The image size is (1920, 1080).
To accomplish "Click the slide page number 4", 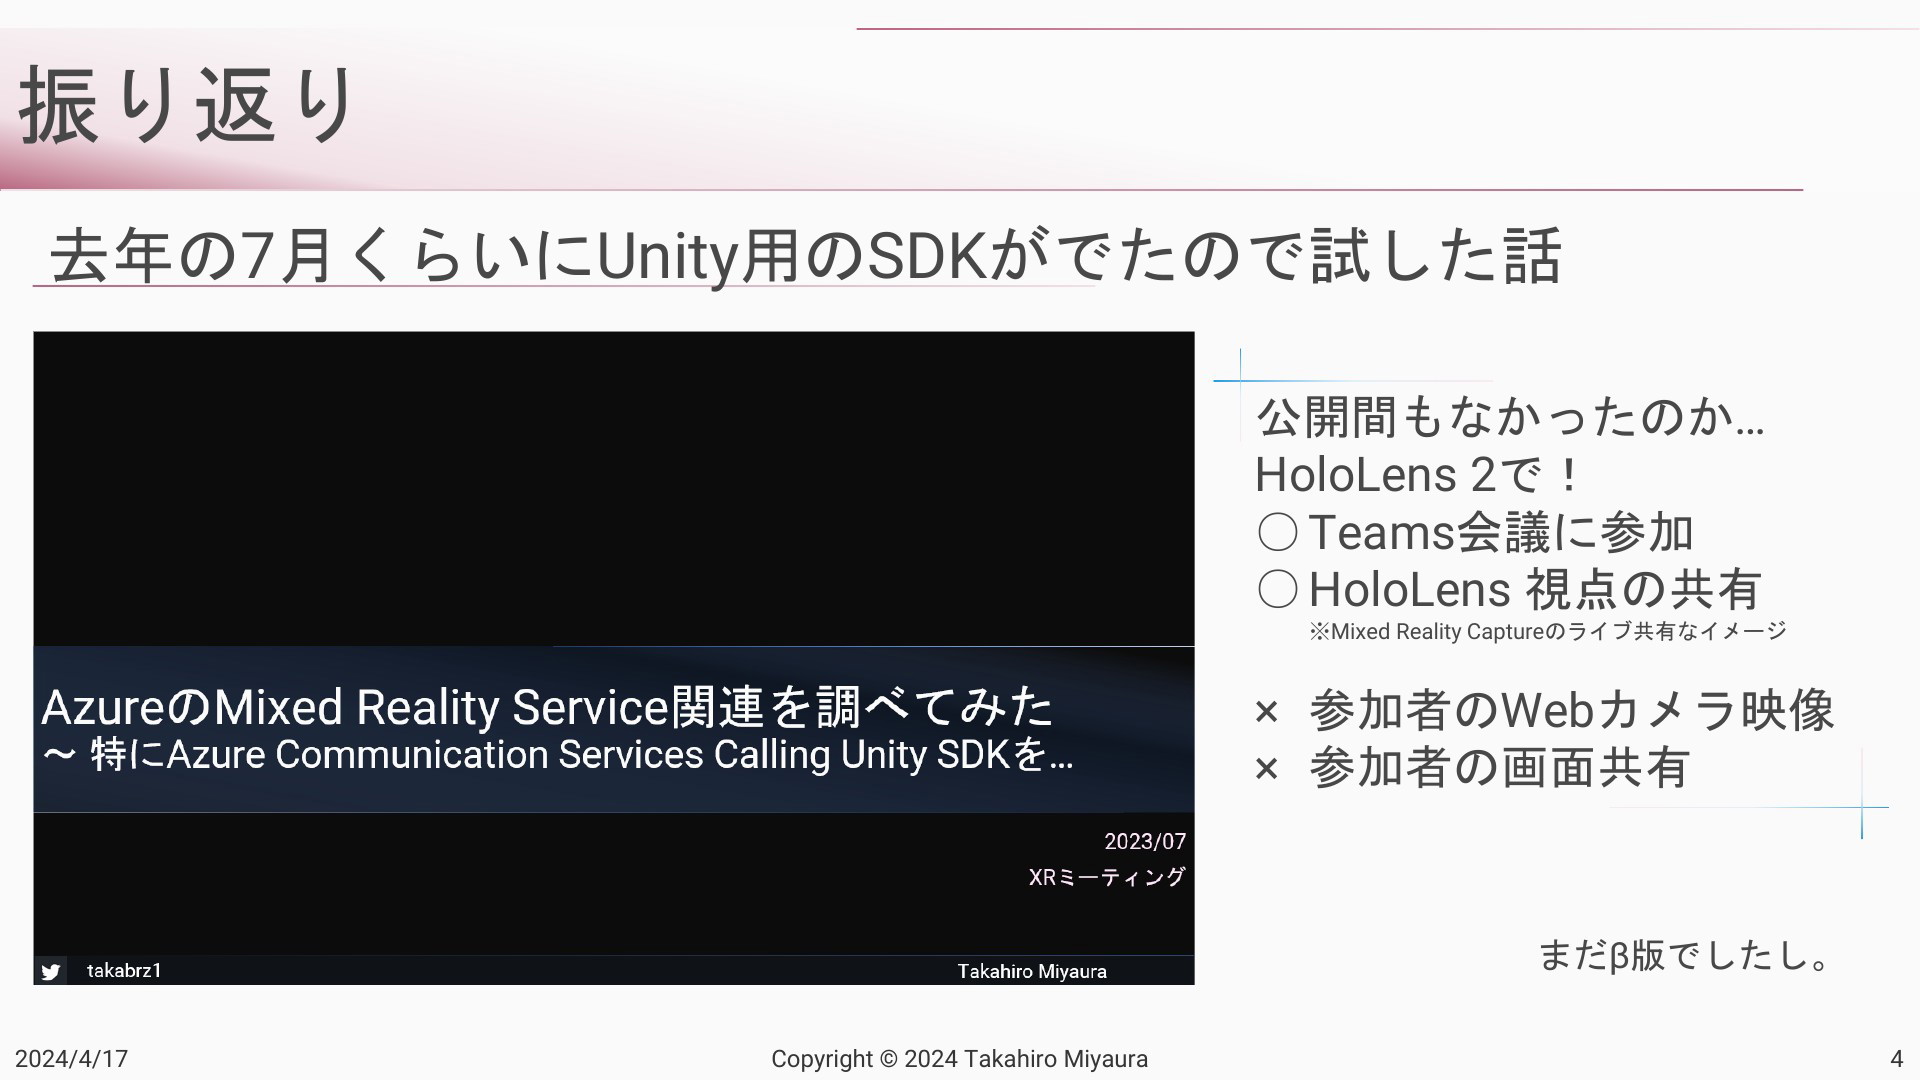I will [1896, 1059].
